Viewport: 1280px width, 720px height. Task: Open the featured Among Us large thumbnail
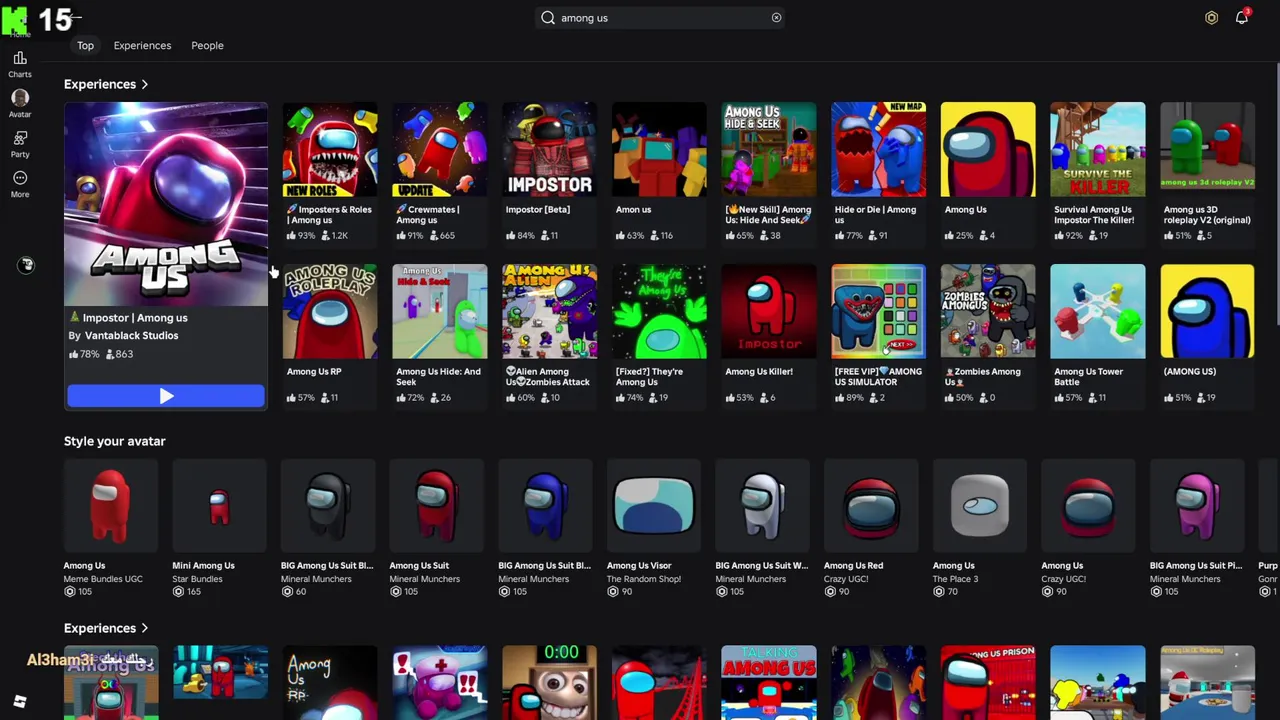click(166, 203)
